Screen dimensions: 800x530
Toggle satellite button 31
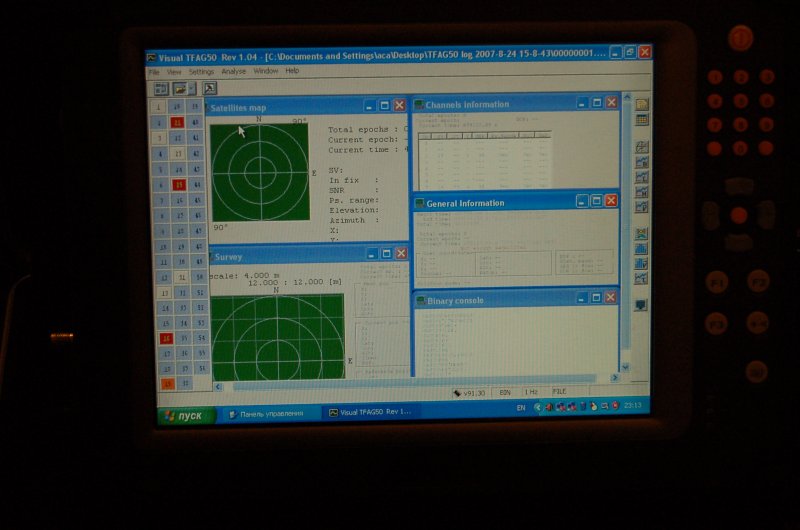coord(181,277)
